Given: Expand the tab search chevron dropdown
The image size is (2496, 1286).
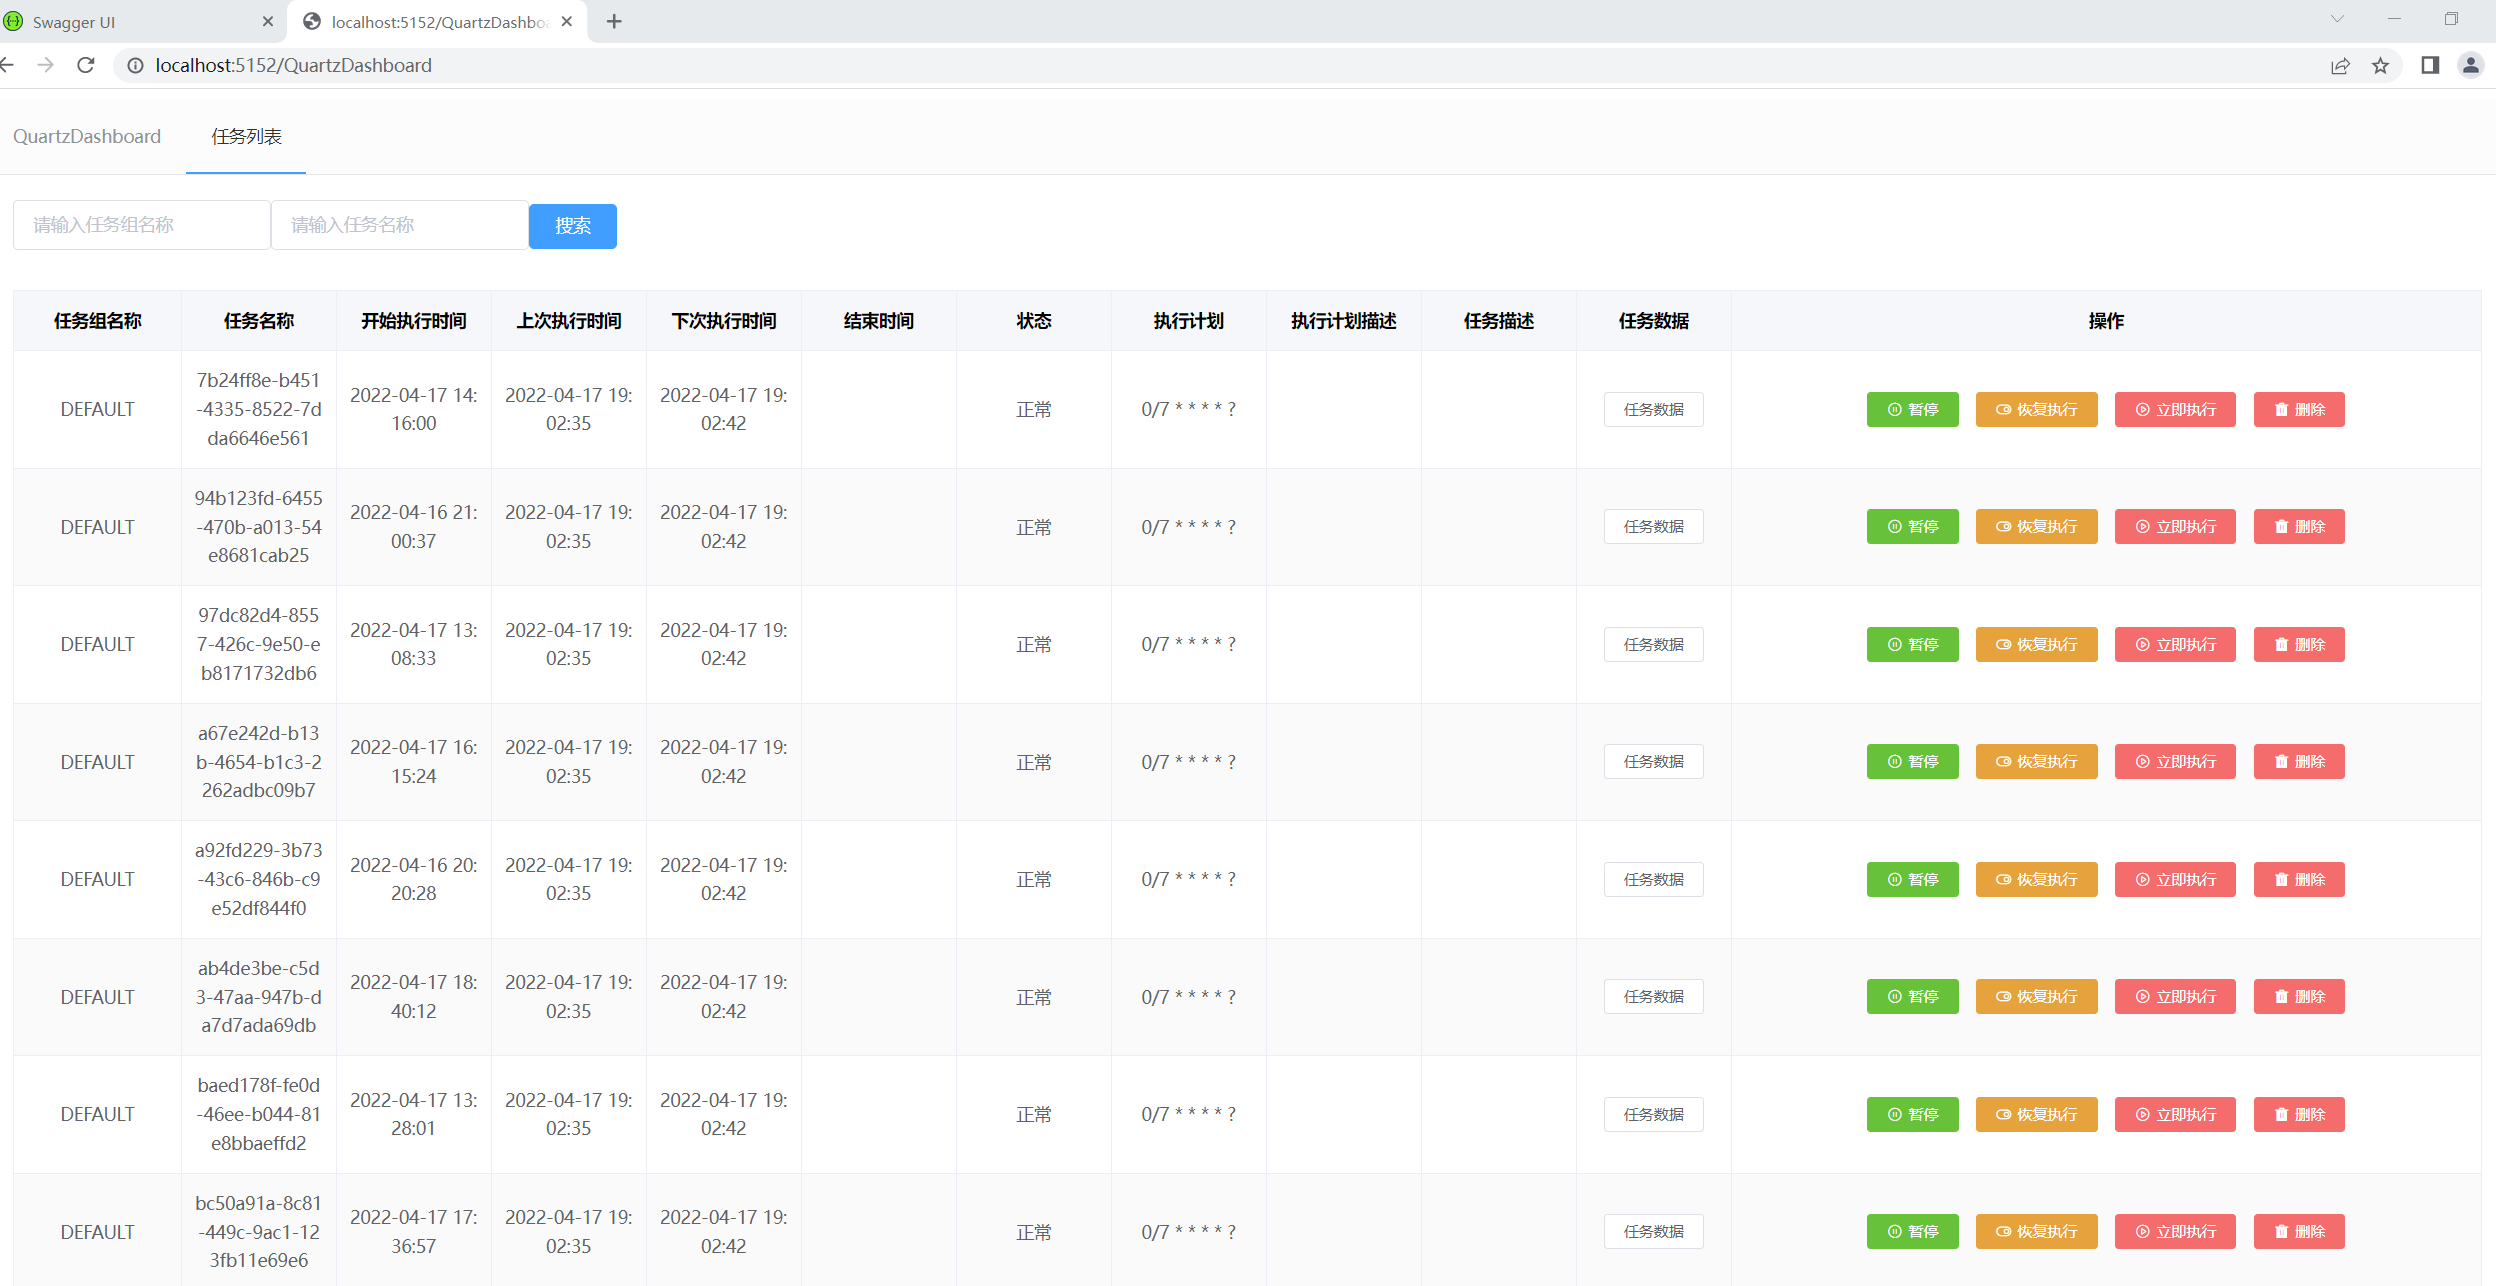Looking at the screenshot, I should (2337, 19).
